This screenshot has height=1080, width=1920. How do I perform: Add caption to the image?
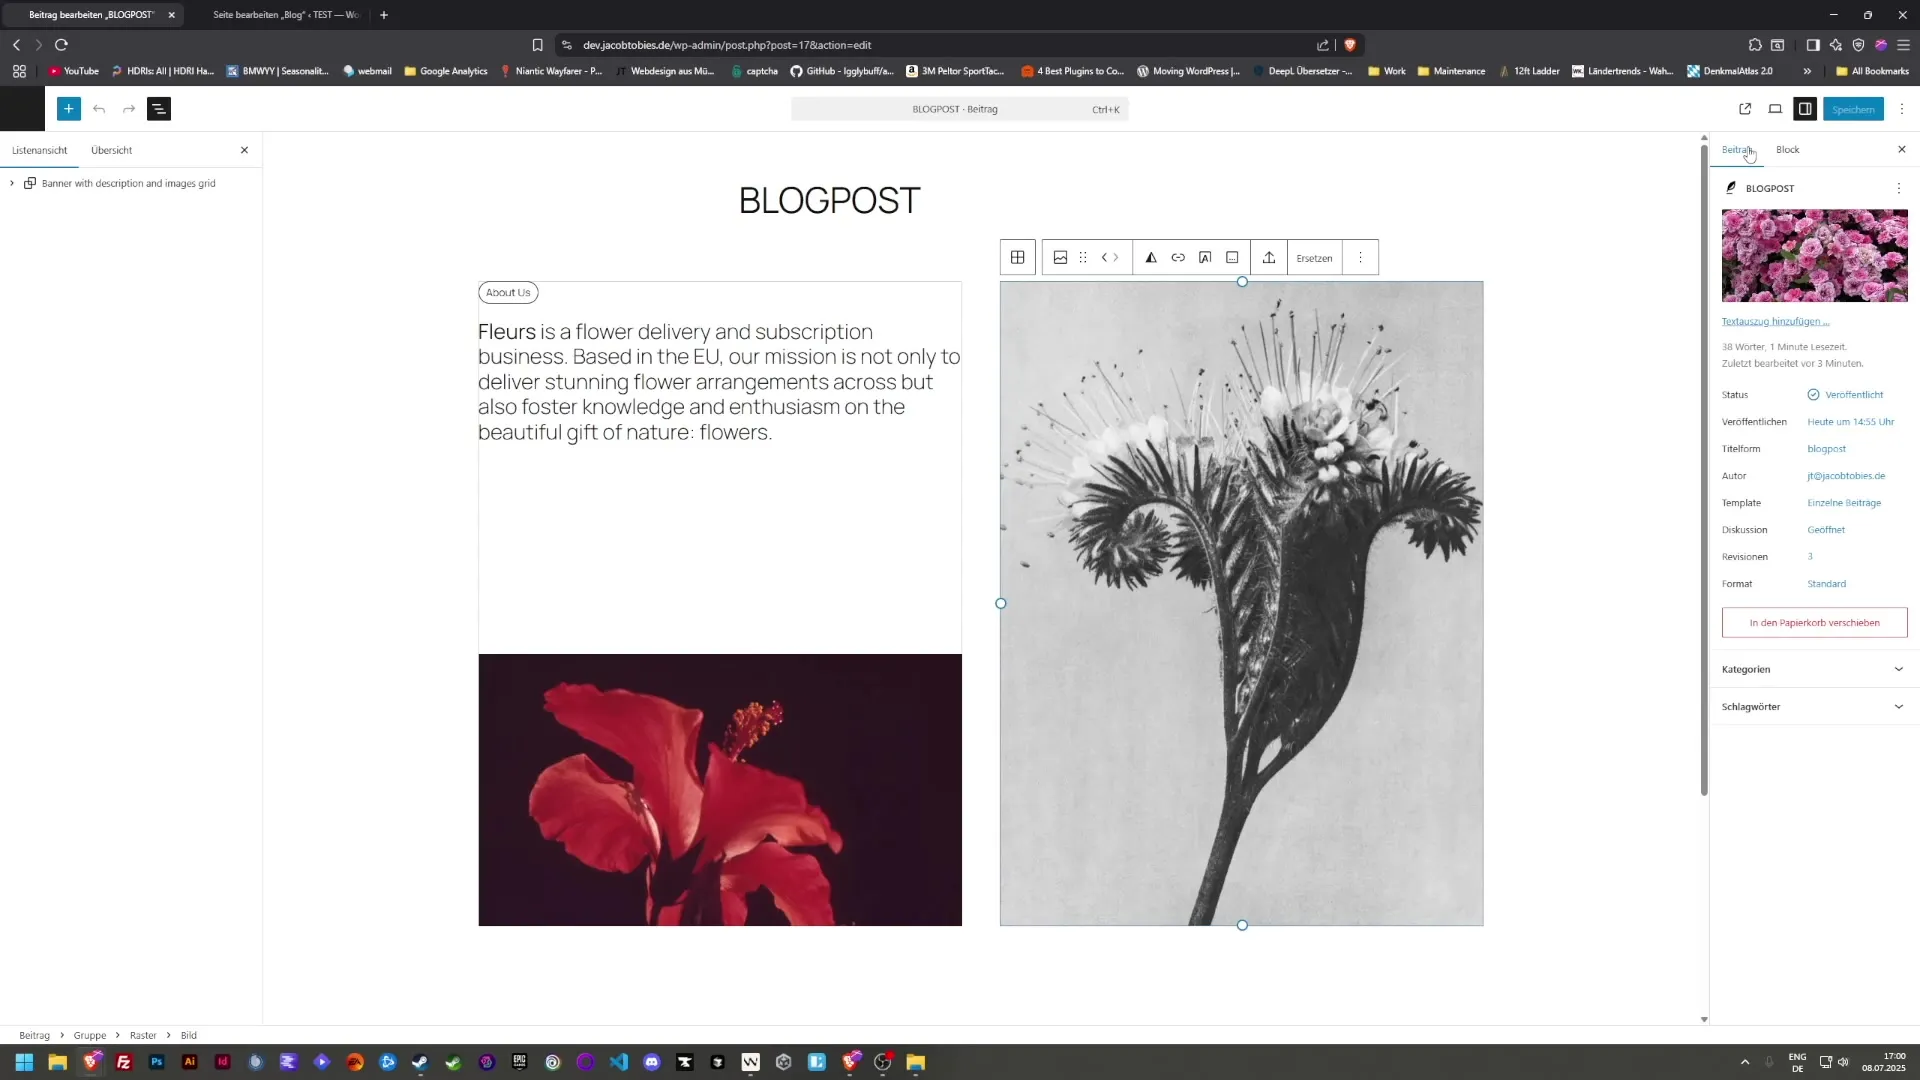point(1232,258)
